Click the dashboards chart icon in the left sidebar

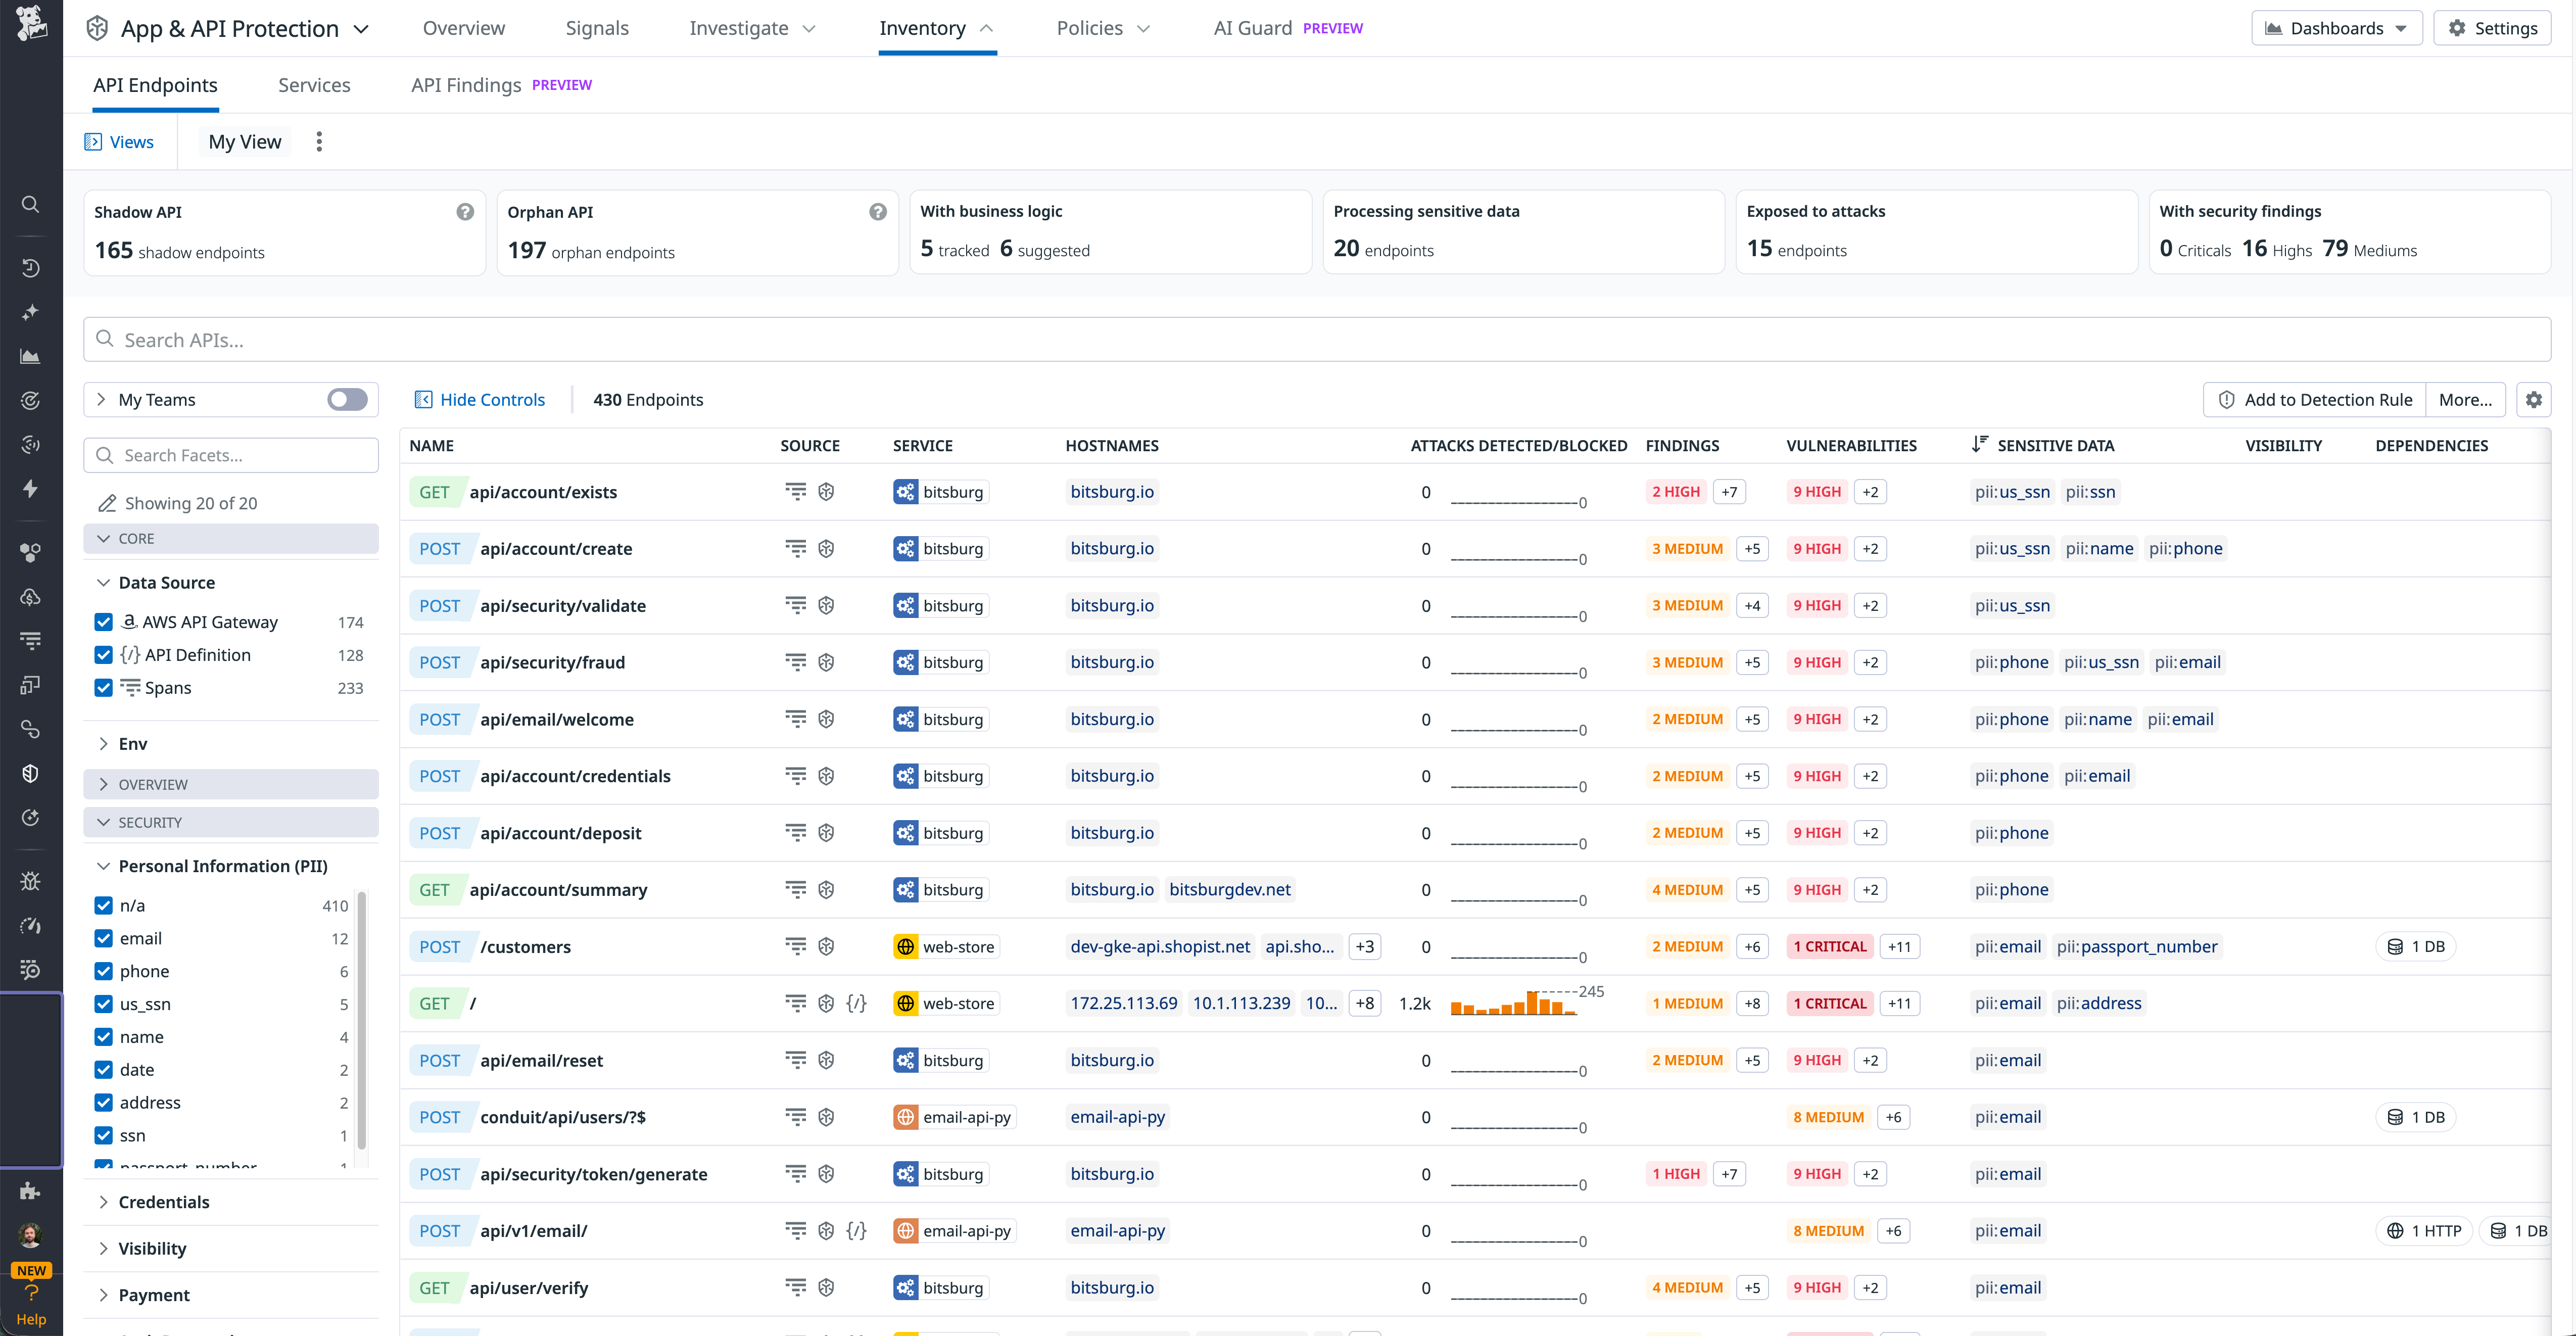pyautogui.click(x=30, y=355)
